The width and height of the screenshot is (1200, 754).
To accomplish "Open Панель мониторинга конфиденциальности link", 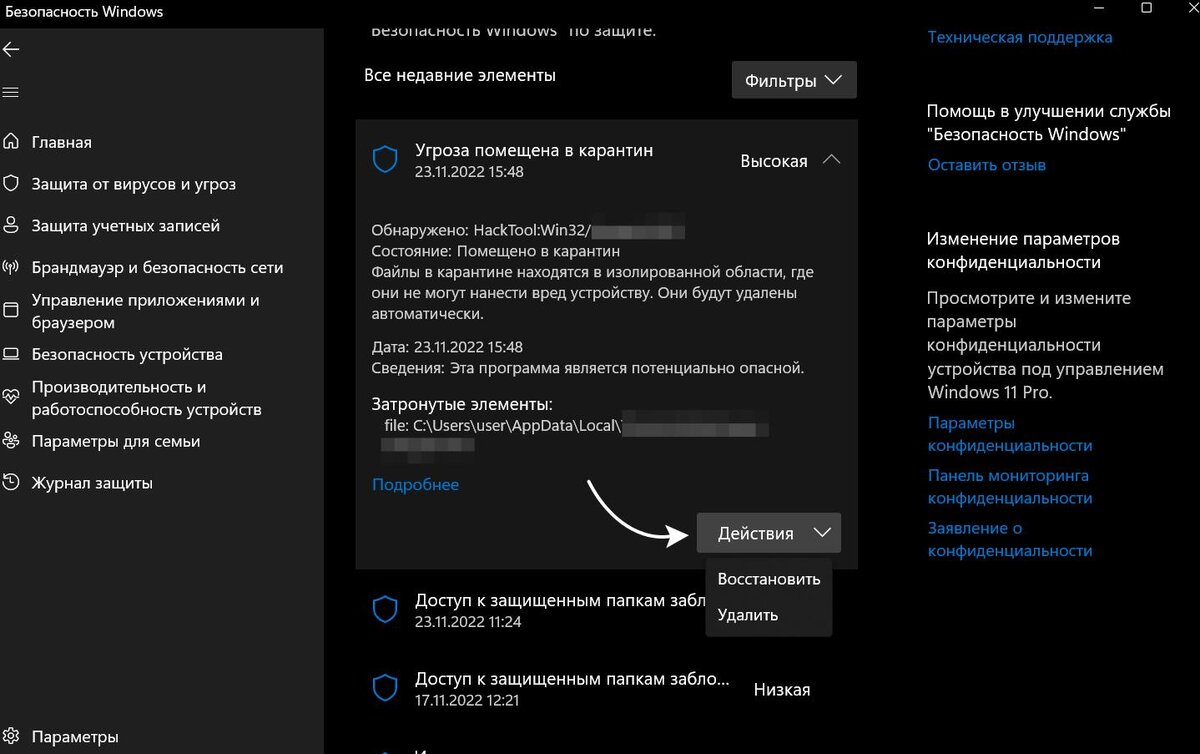I will (x=1010, y=486).
